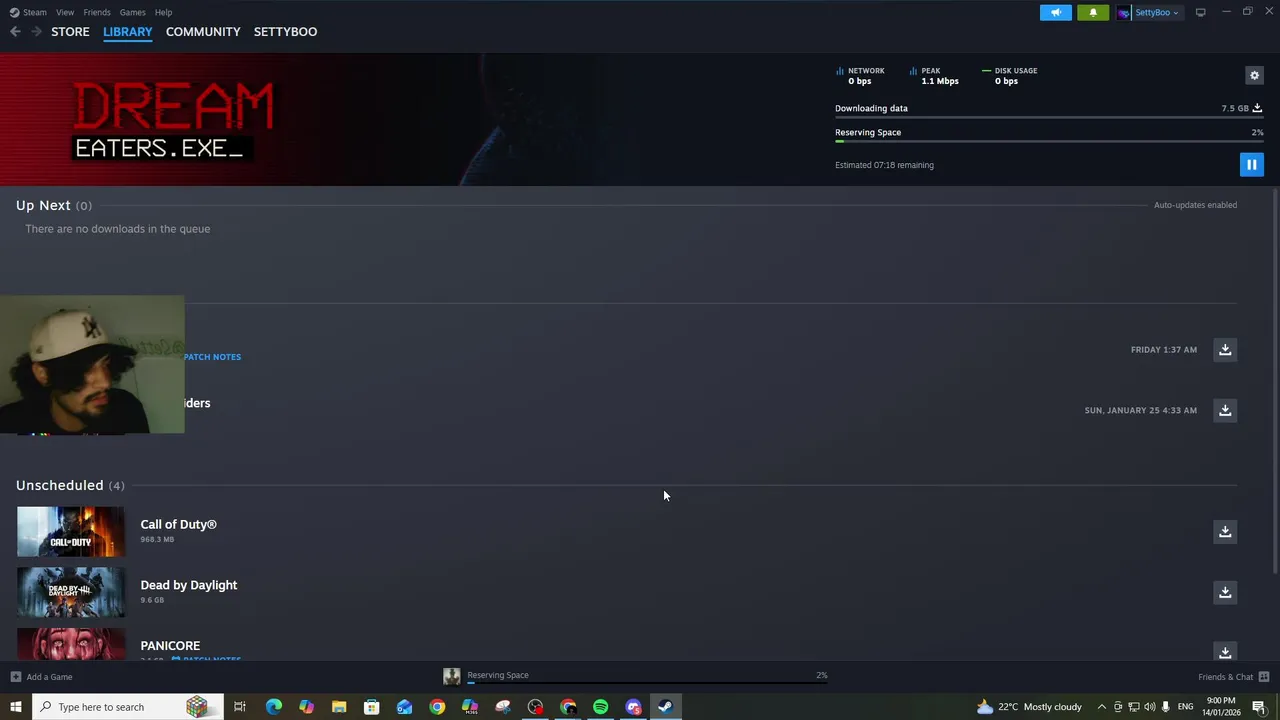1280x720 pixels.
Task: Open the Steam menu
Action: (x=28, y=12)
